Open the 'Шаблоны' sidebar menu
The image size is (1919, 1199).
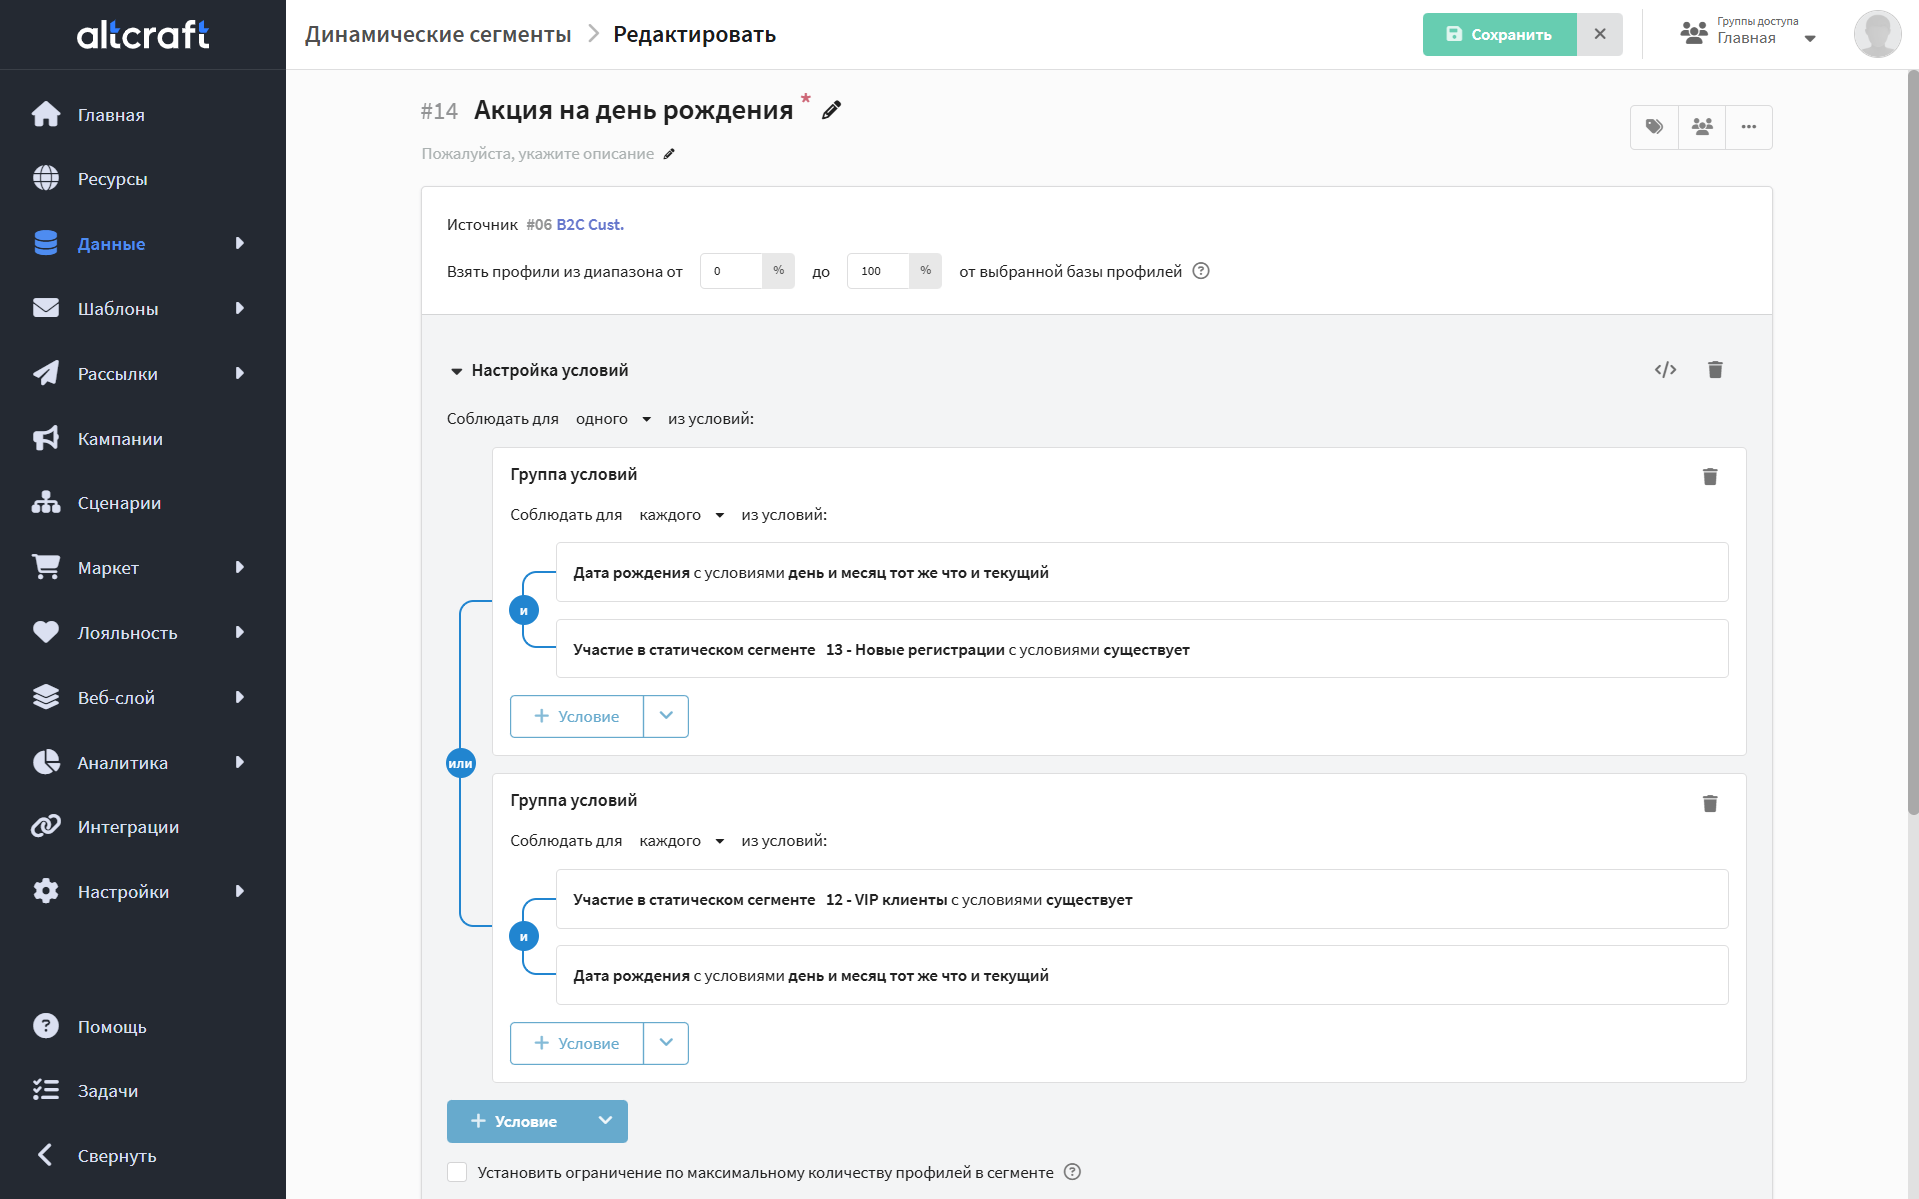[118, 309]
